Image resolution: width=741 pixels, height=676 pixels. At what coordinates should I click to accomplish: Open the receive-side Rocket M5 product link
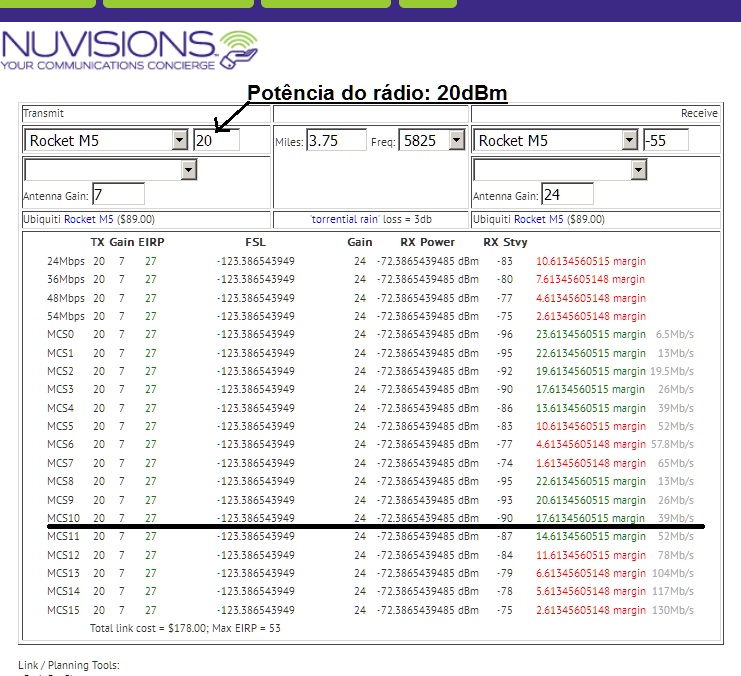(x=538, y=219)
